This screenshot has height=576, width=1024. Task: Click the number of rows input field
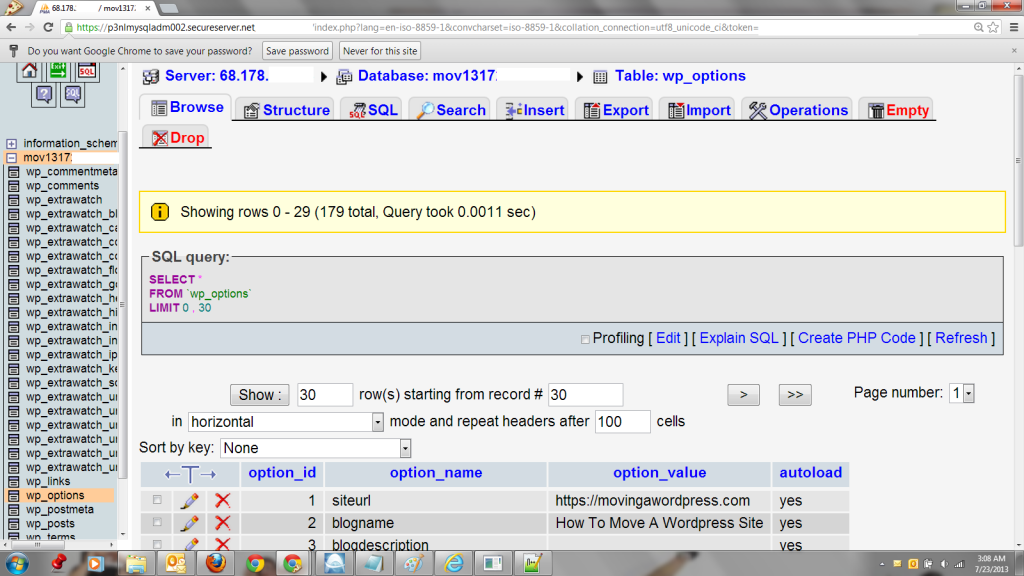click(325, 395)
